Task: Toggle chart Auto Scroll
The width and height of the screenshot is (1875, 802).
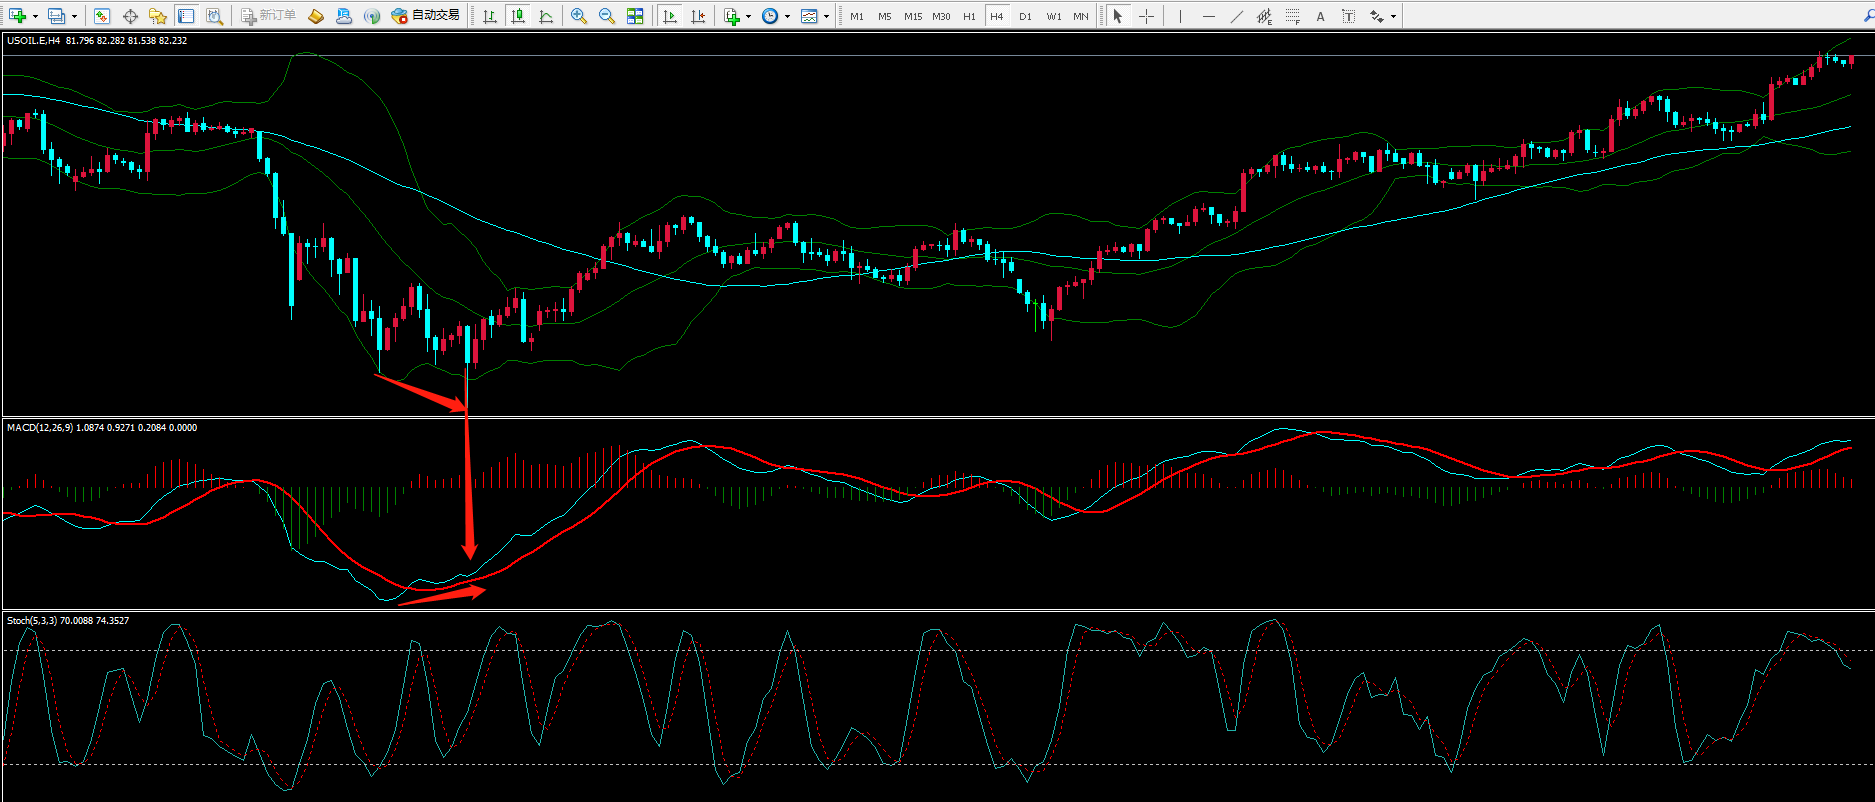Action: click(670, 16)
